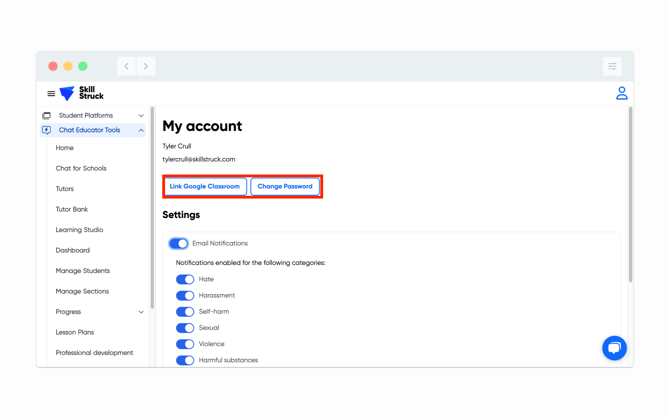Open the window list menu icon
Image resolution: width=670 pixels, height=418 pixels.
(612, 66)
